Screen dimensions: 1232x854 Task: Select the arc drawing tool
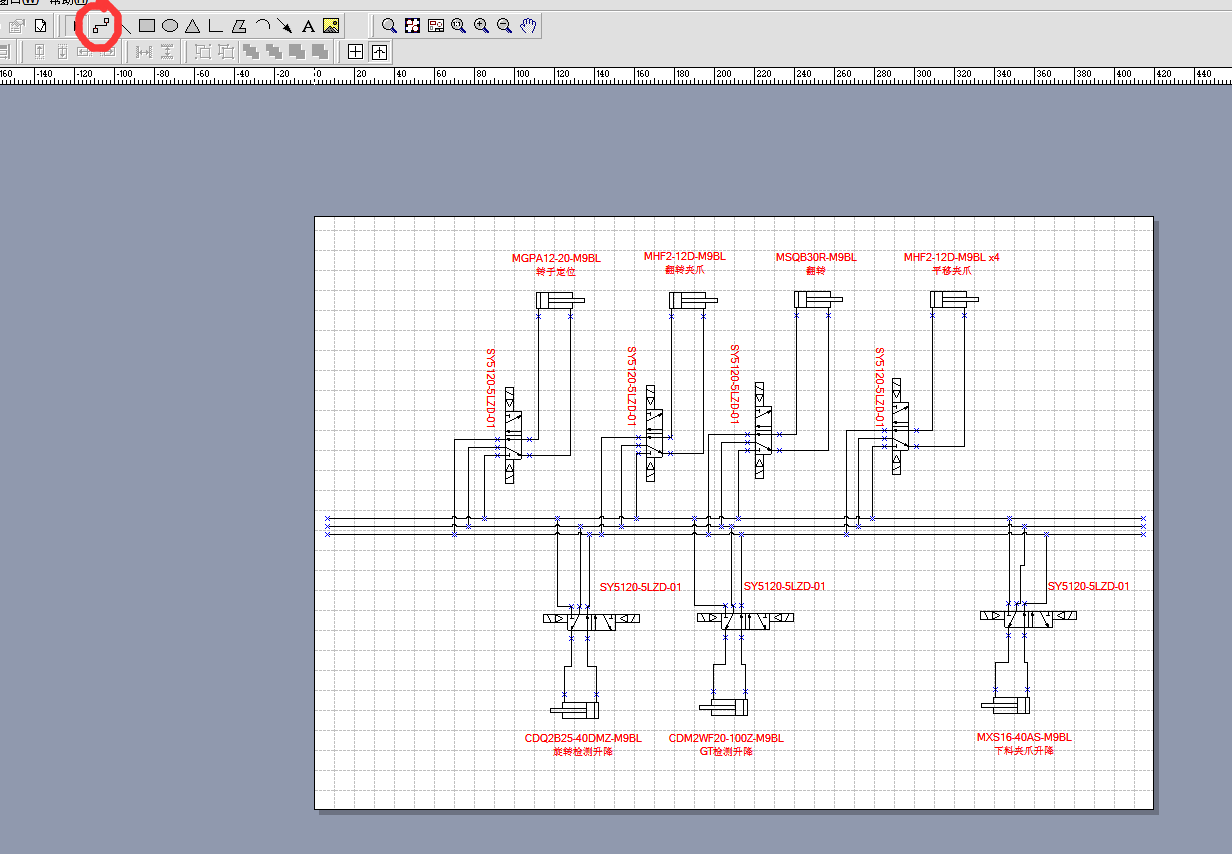[262, 26]
